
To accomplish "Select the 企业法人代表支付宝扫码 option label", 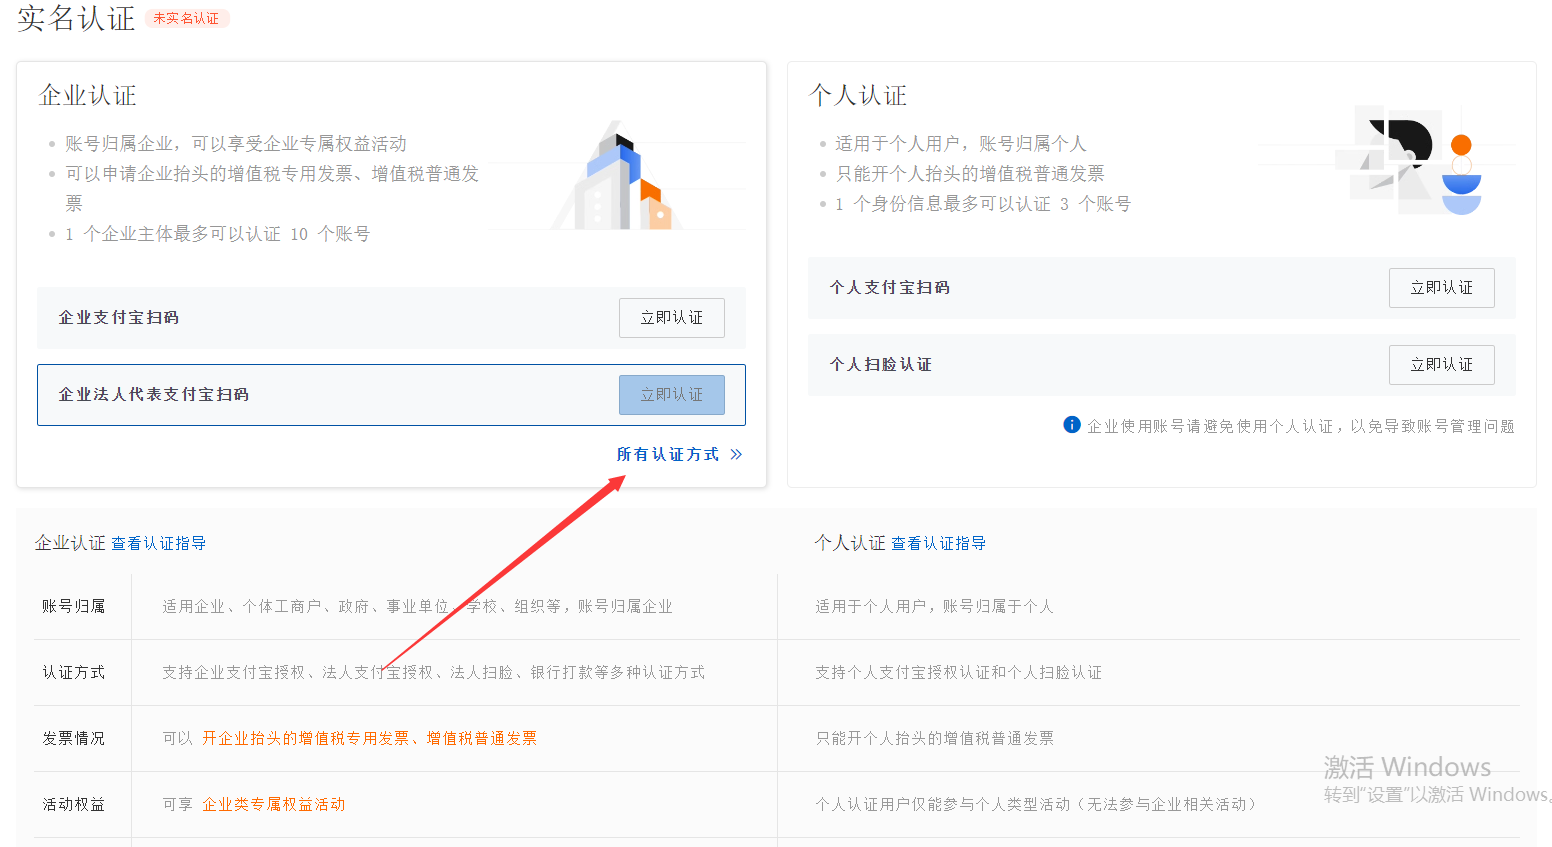I will click(x=154, y=395).
